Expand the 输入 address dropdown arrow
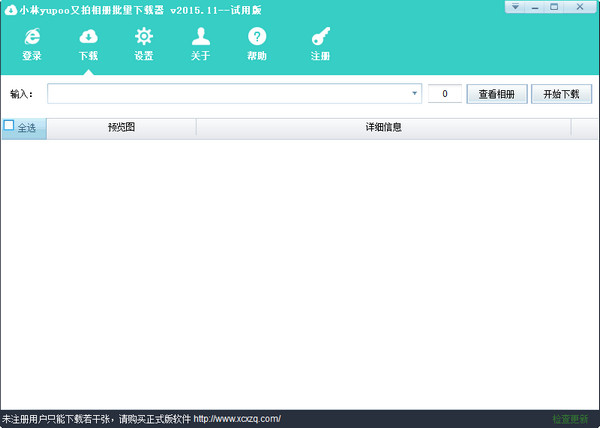 [x=415, y=94]
